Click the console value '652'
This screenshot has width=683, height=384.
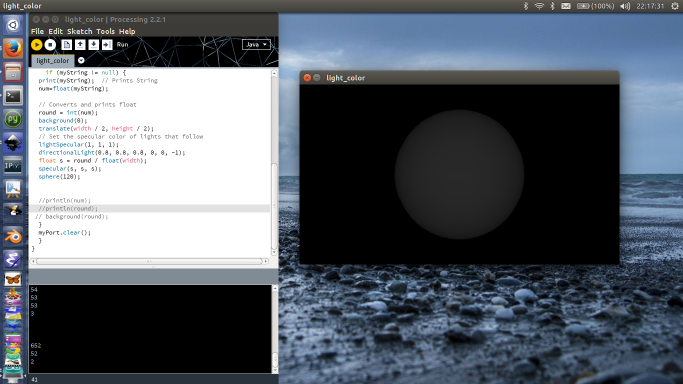36,346
